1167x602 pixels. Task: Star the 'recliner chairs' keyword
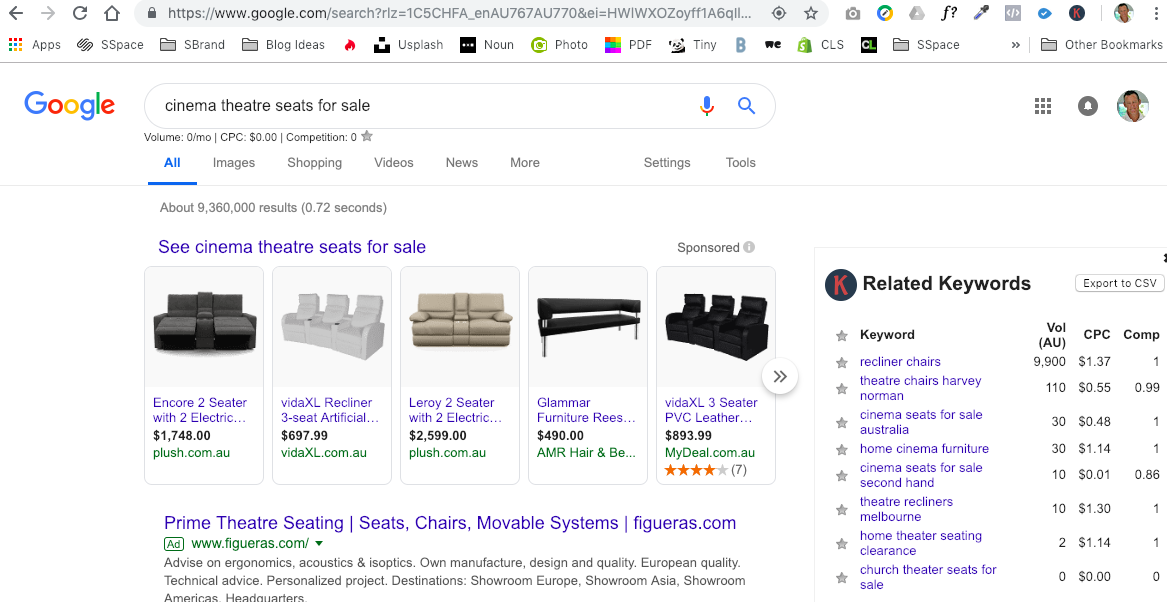coord(842,362)
